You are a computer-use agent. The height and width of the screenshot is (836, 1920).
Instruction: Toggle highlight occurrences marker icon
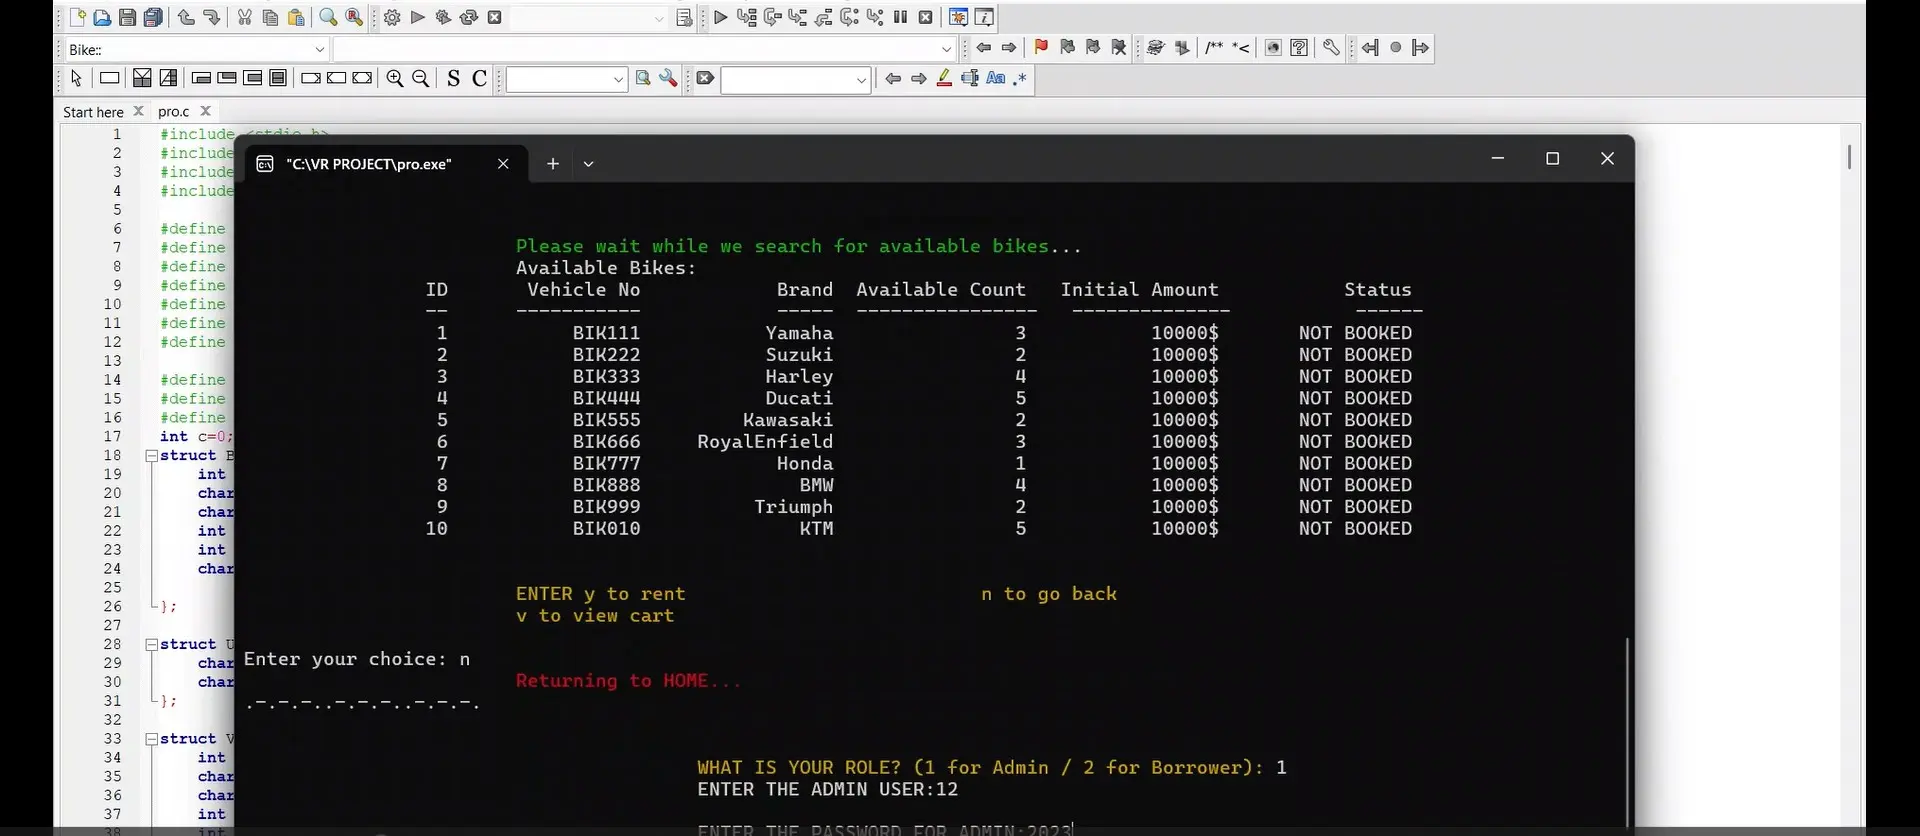[x=944, y=79]
